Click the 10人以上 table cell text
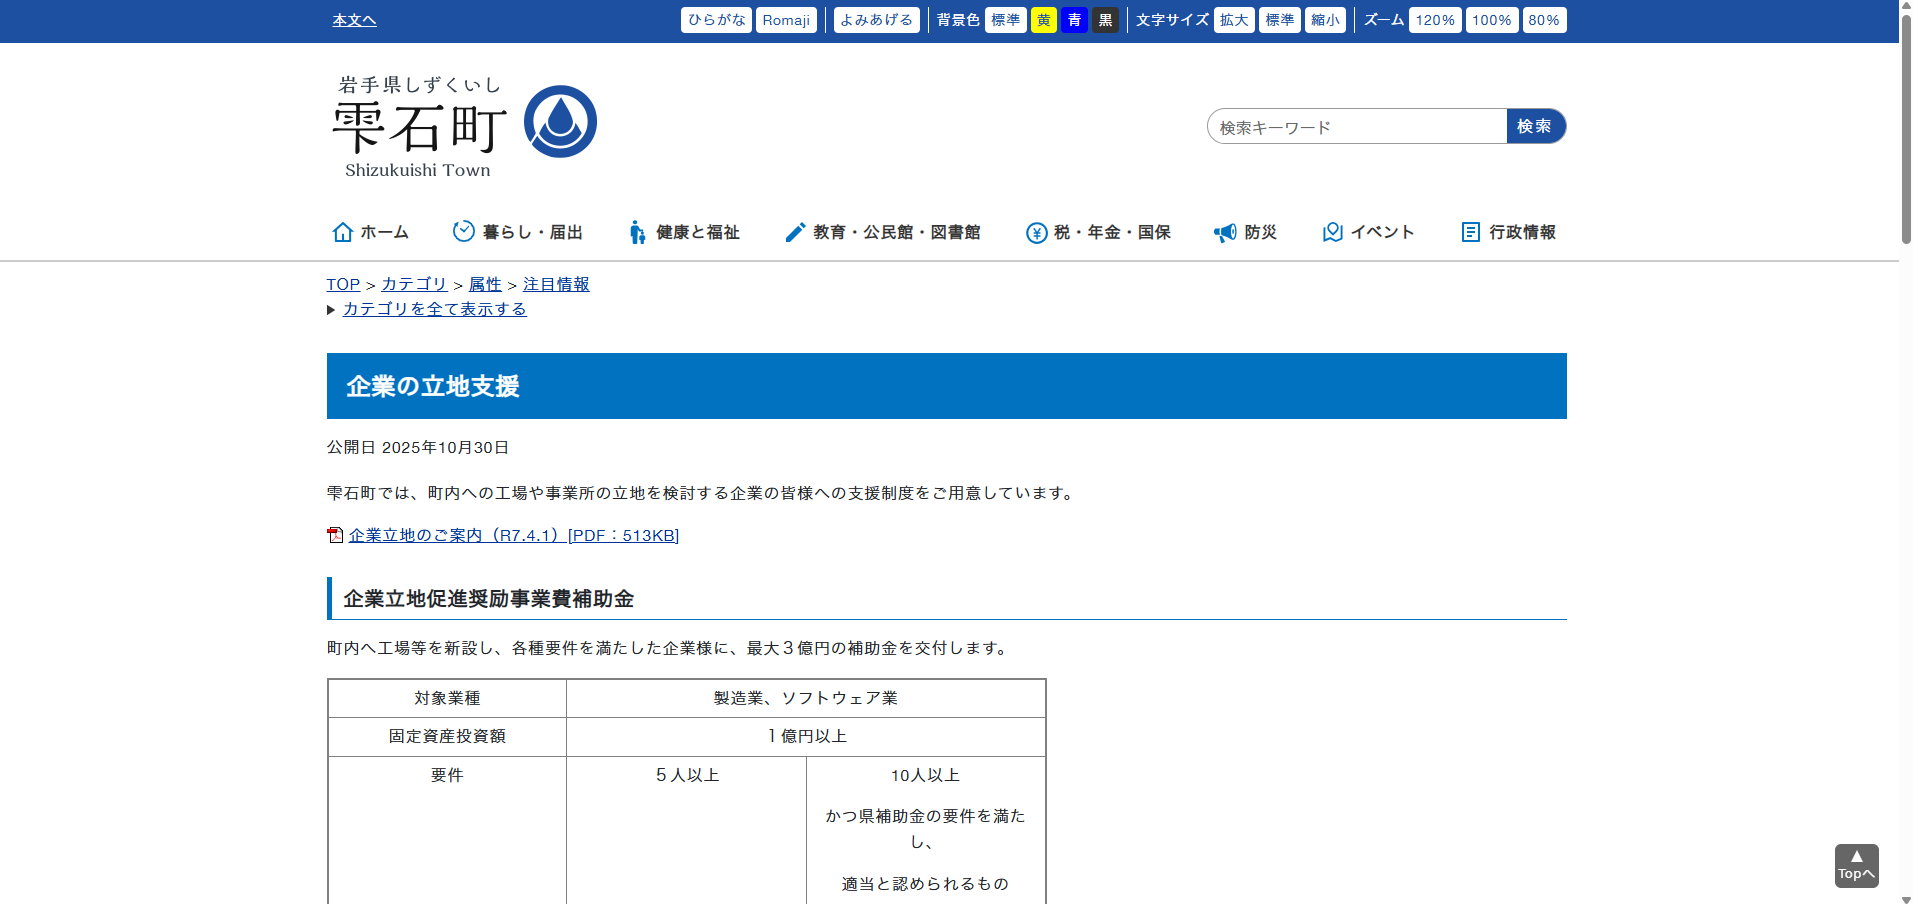The width and height of the screenshot is (1913, 904). point(926,775)
